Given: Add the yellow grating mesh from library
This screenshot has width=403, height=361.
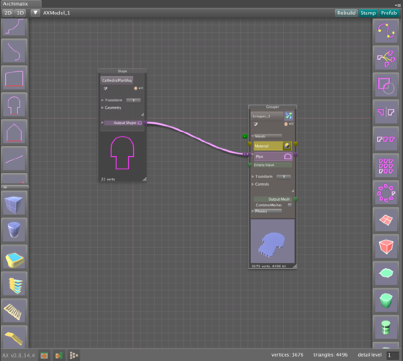Looking at the screenshot, I should (x=15, y=311).
